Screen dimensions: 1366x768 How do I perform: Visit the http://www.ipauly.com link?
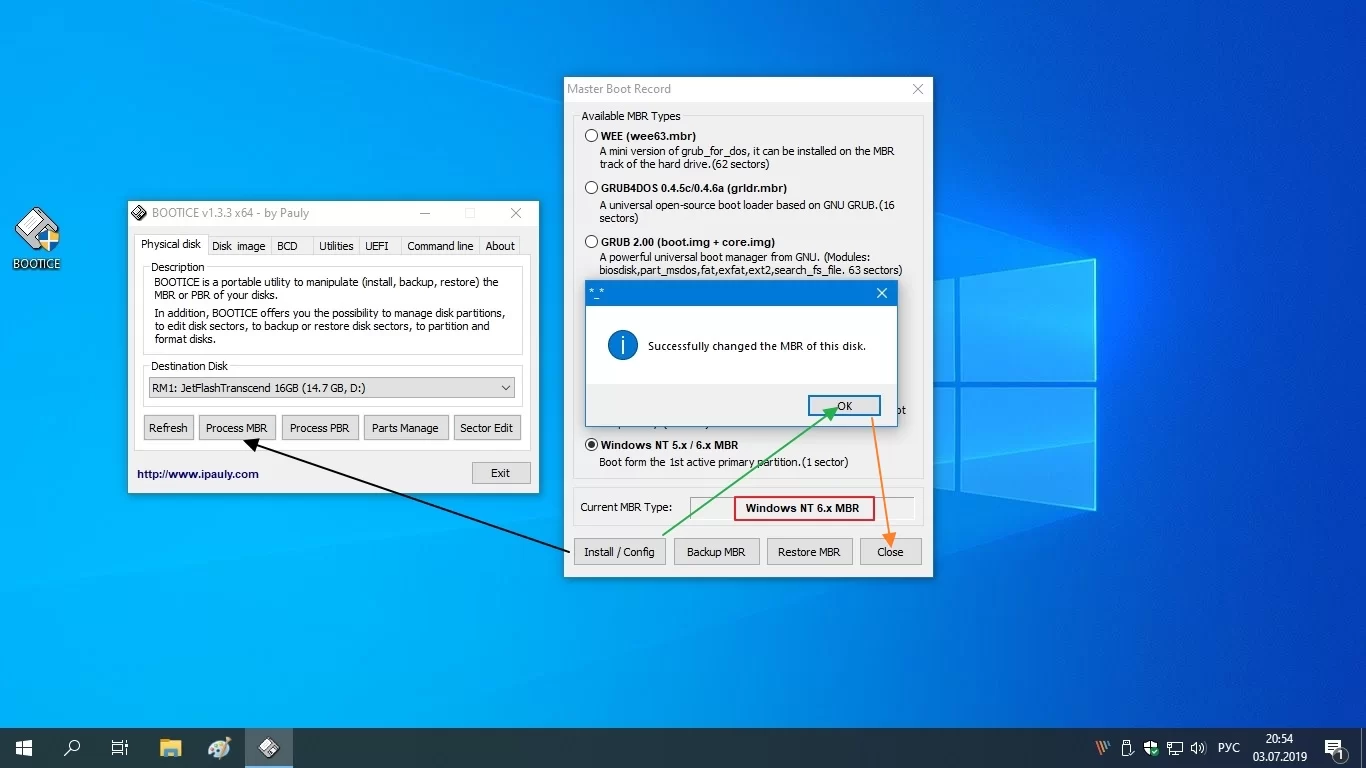(198, 474)
